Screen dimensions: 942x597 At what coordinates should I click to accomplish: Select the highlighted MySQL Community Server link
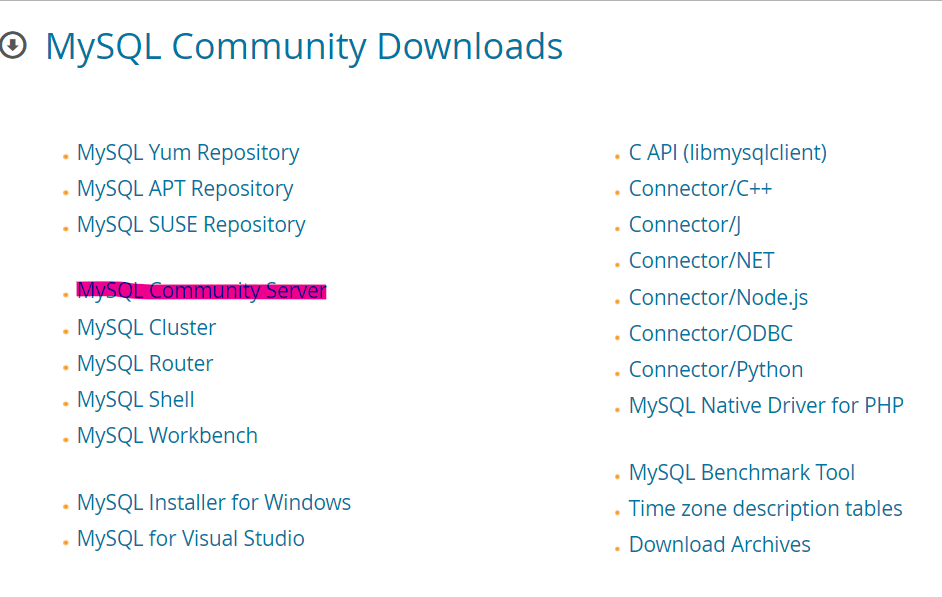pos(201,291)
